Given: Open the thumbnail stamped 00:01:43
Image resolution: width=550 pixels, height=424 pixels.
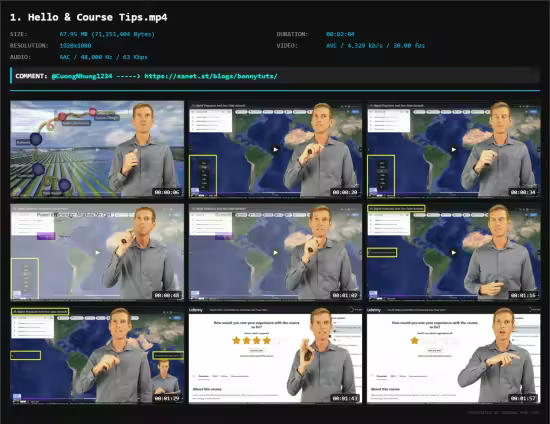Looking at the screenshot, I should click(275, 355).
